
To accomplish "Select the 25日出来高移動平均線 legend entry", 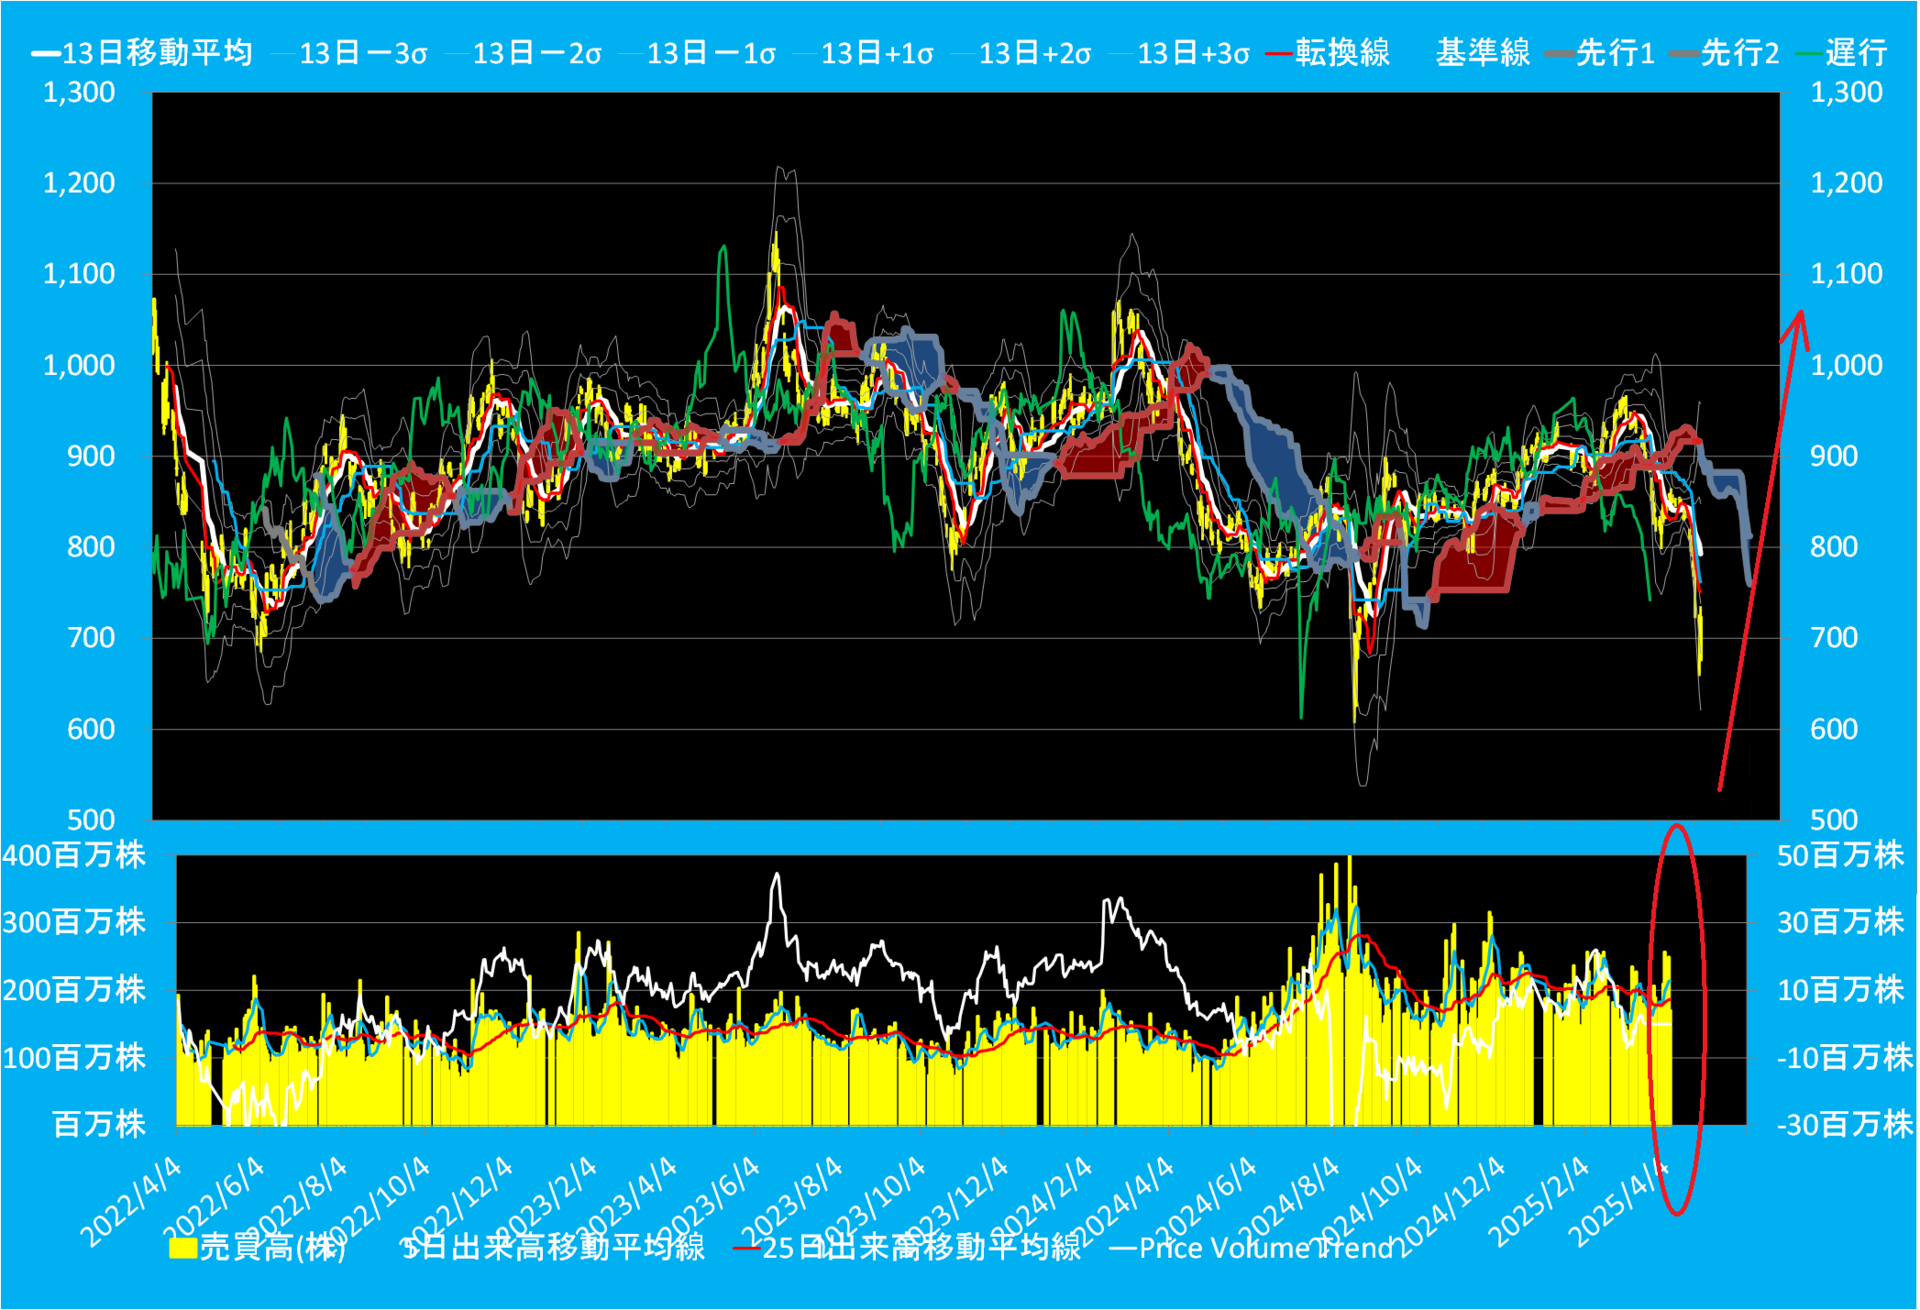I will (907, 1247).
